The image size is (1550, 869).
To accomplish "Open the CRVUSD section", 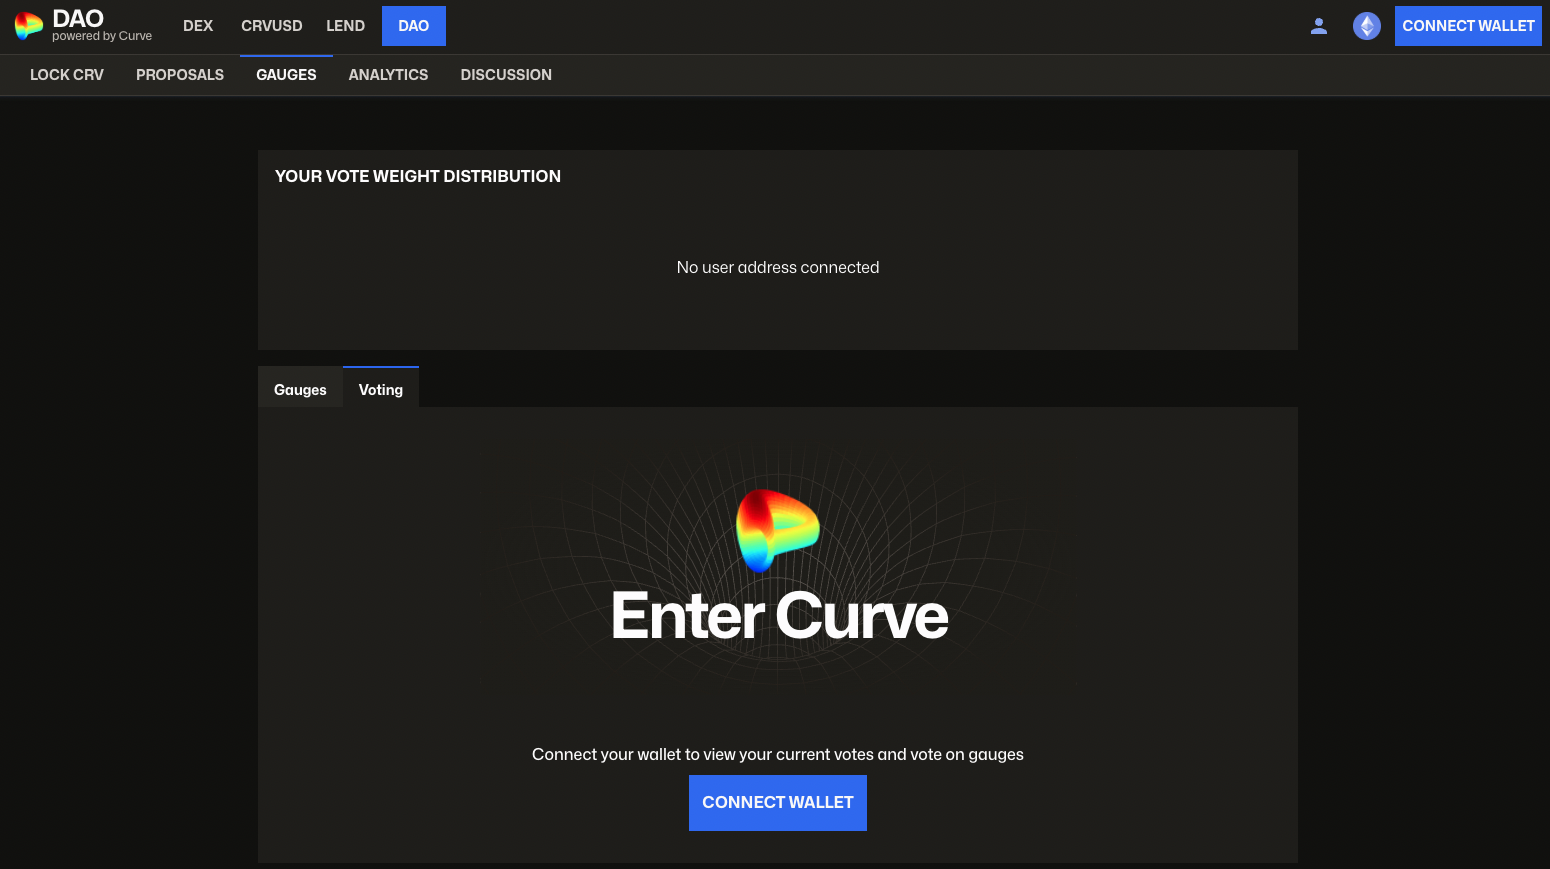I will click(271, 25).
